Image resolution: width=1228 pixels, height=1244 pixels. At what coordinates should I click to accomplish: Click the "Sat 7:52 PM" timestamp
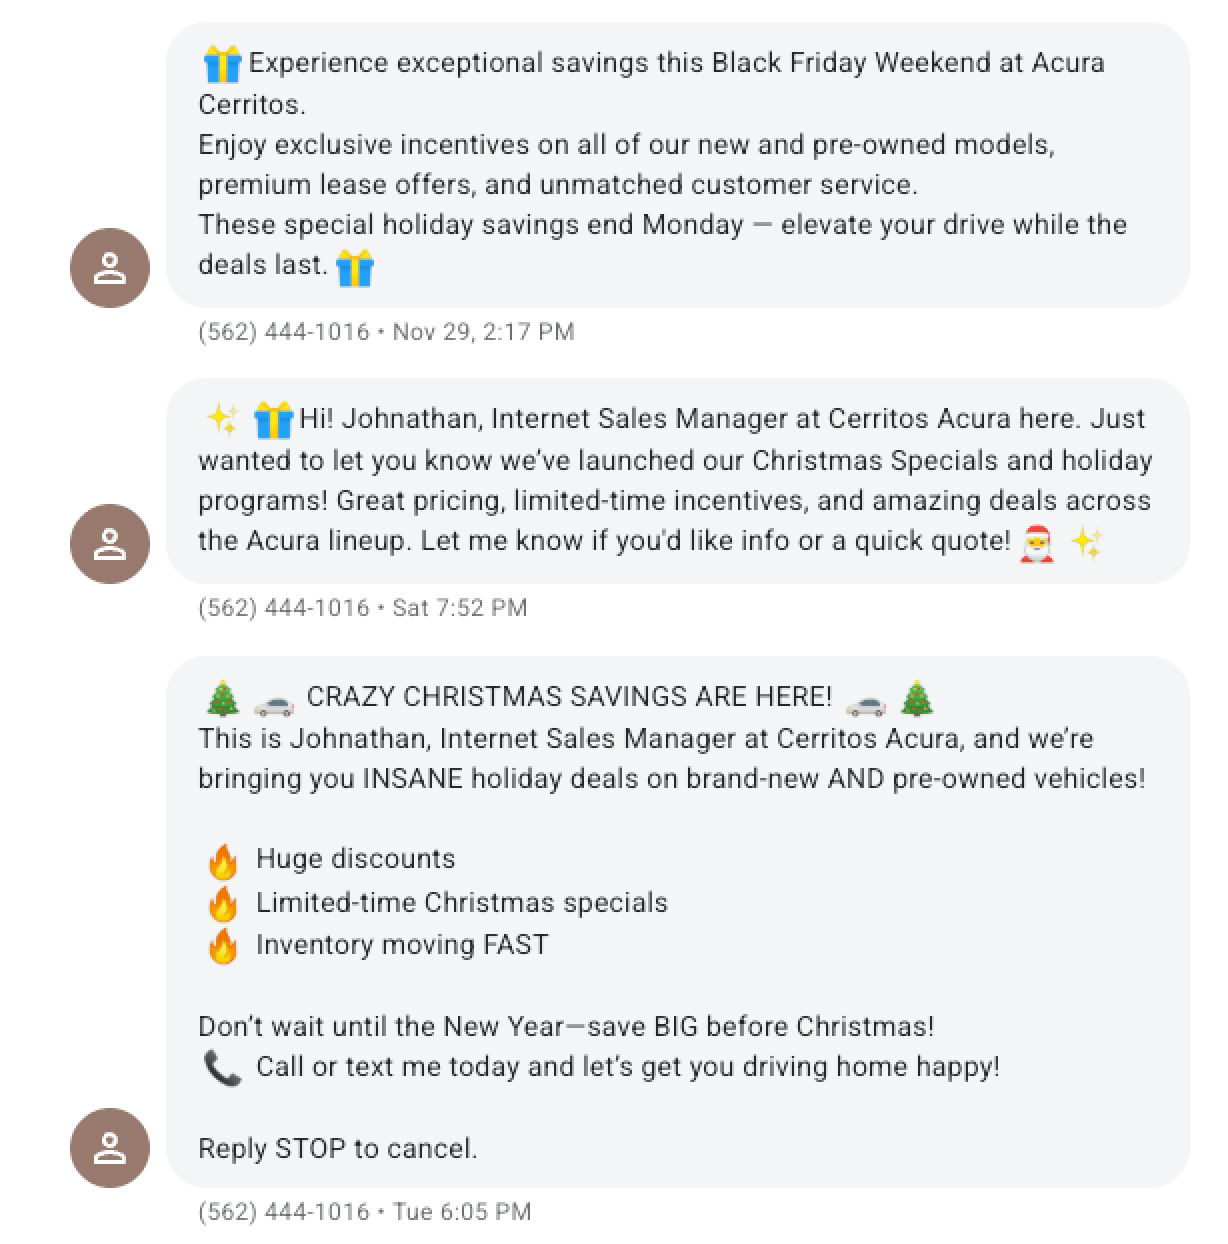pyautogui.click(x=459, y=608)
